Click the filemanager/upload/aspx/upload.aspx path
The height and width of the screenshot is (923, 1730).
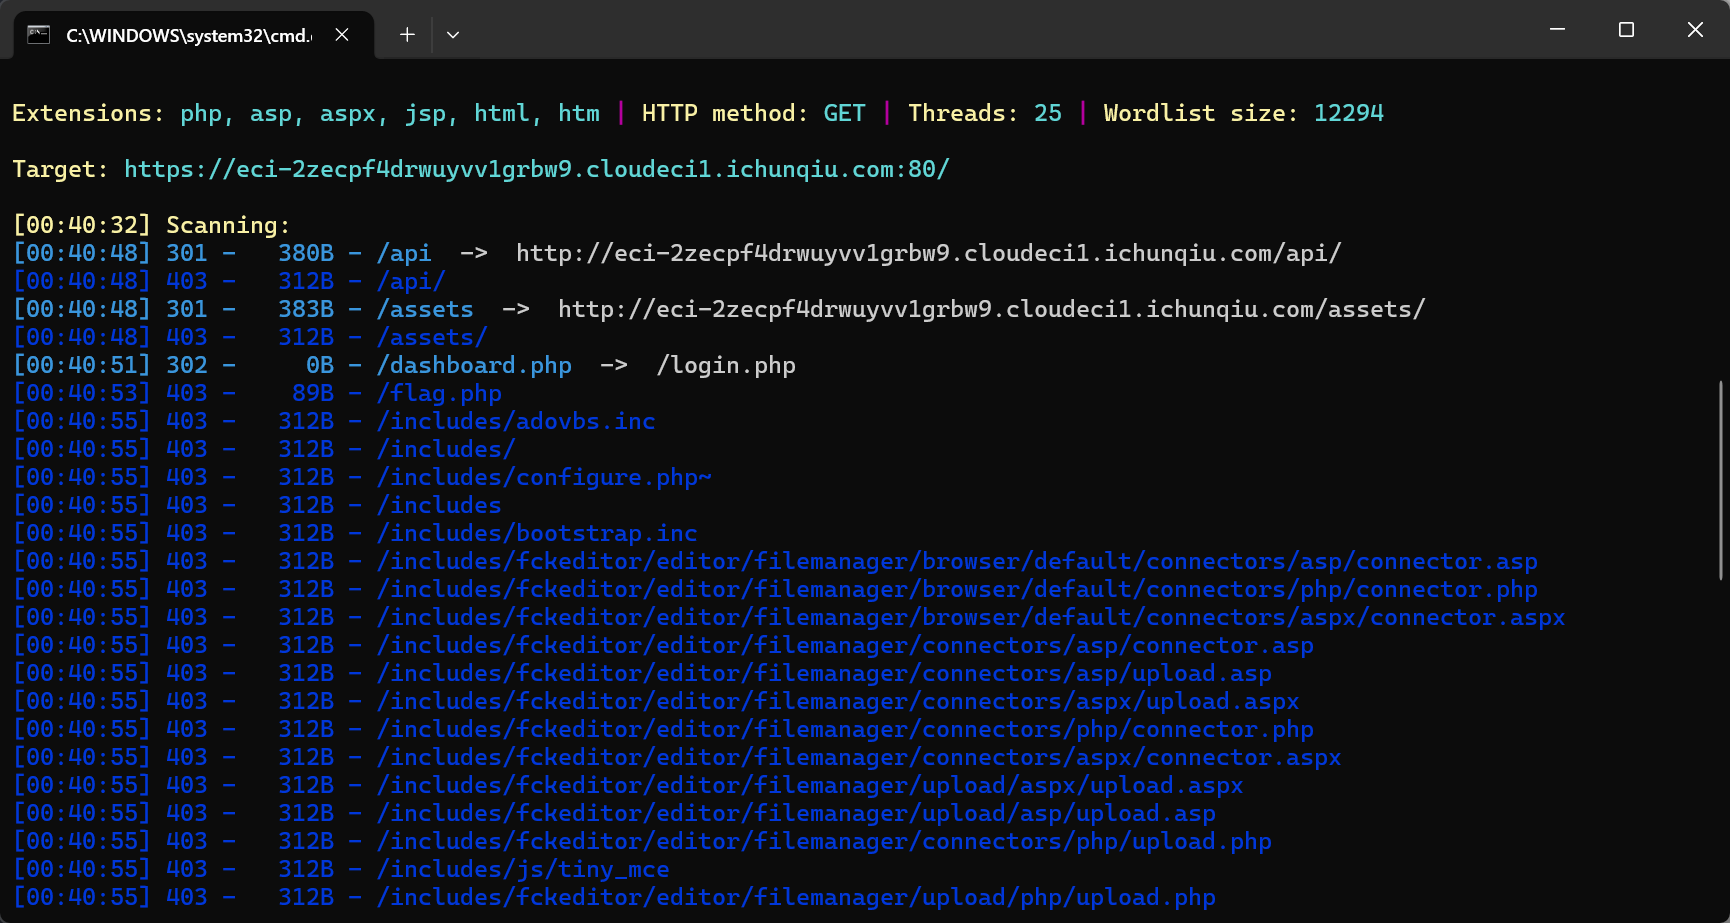[x=810, y=785]
